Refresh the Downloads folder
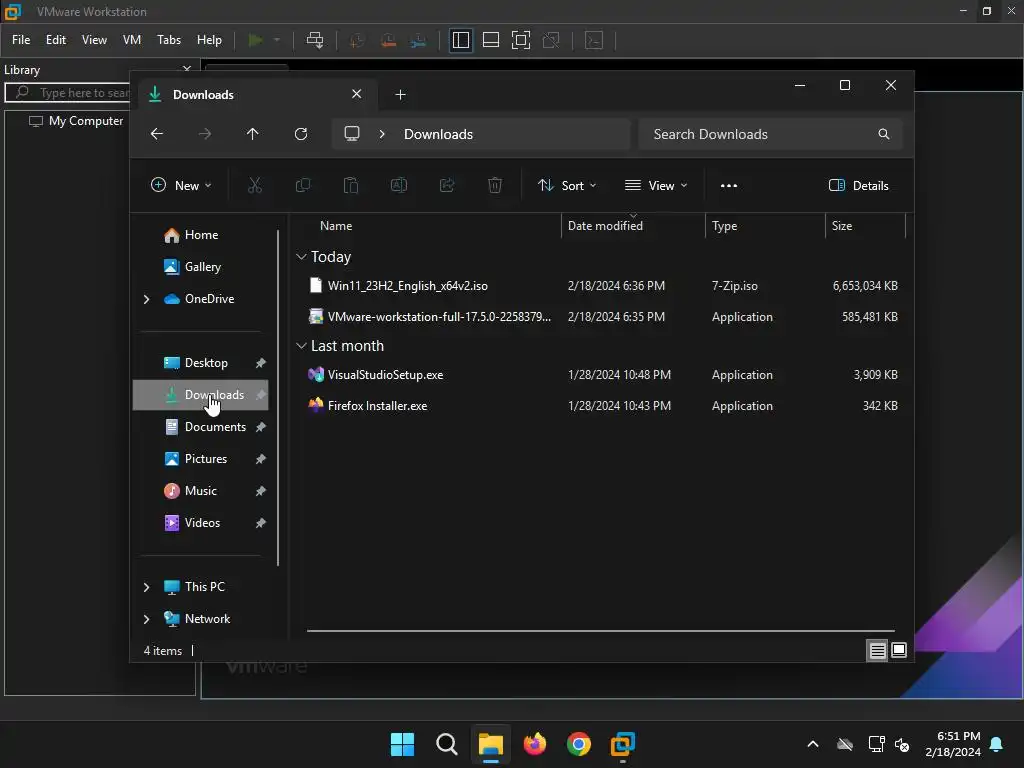Screen dimensions: 1024x768 click(300, 134)
